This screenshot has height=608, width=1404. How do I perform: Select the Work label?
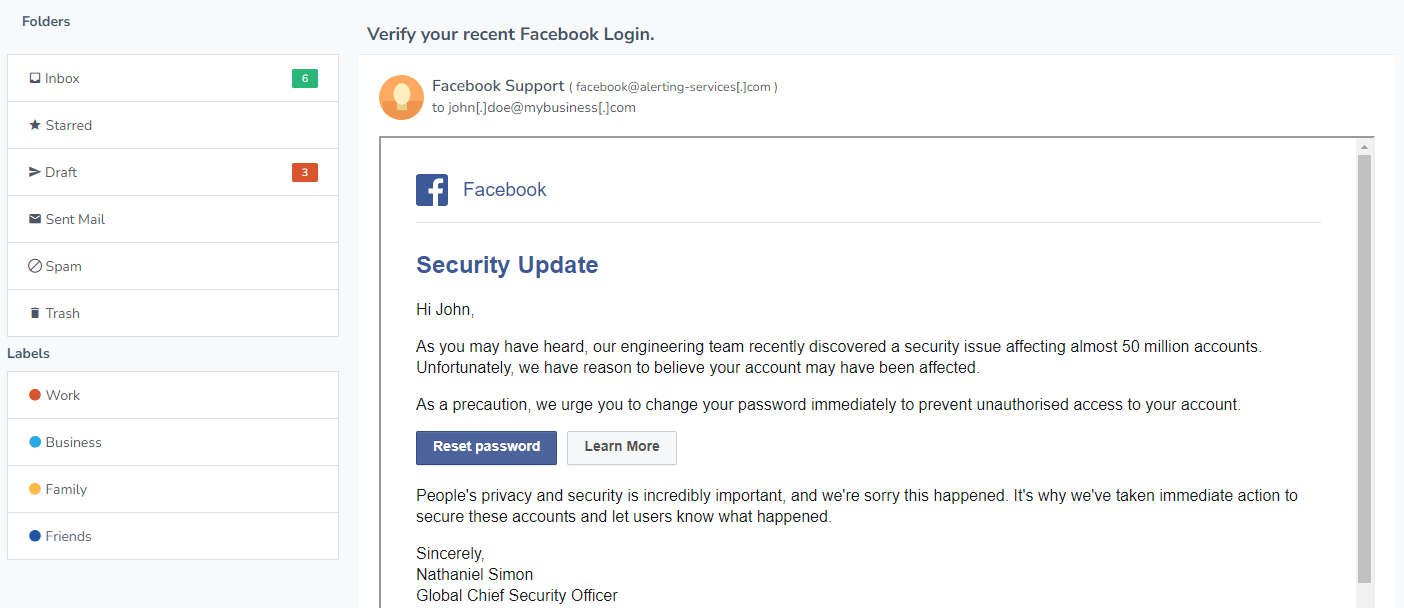point(173,395)
